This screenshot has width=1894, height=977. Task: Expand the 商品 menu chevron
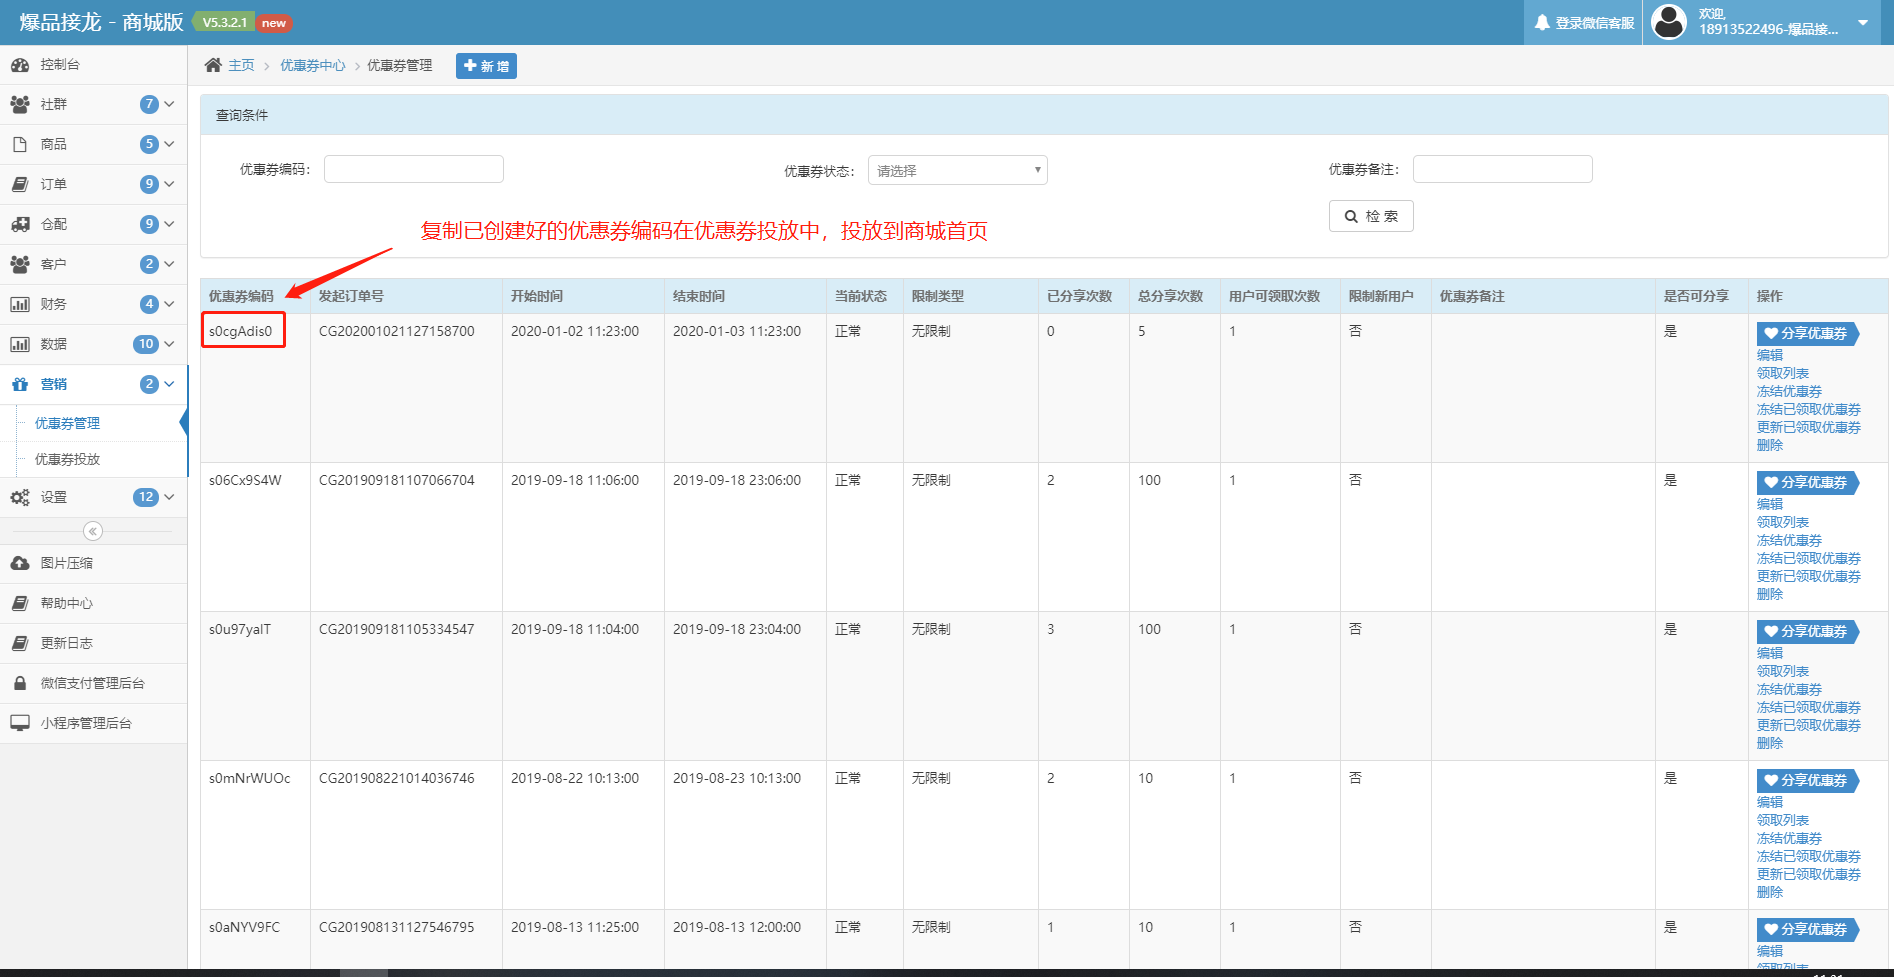pos(169,144)
